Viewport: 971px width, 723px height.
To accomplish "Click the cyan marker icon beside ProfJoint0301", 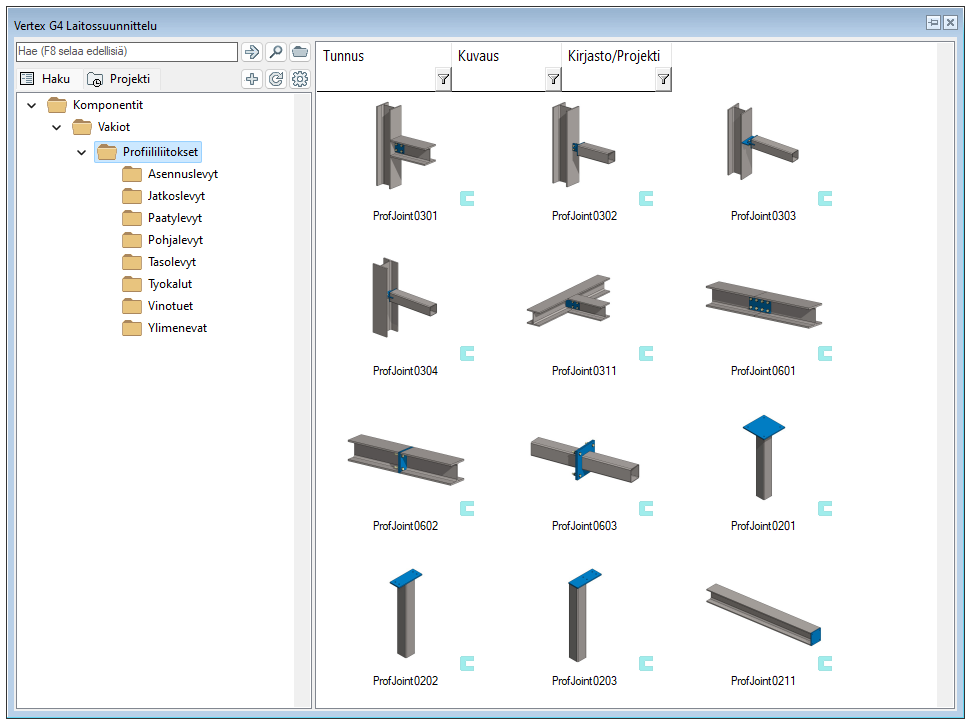I will (x=467, y=198).
